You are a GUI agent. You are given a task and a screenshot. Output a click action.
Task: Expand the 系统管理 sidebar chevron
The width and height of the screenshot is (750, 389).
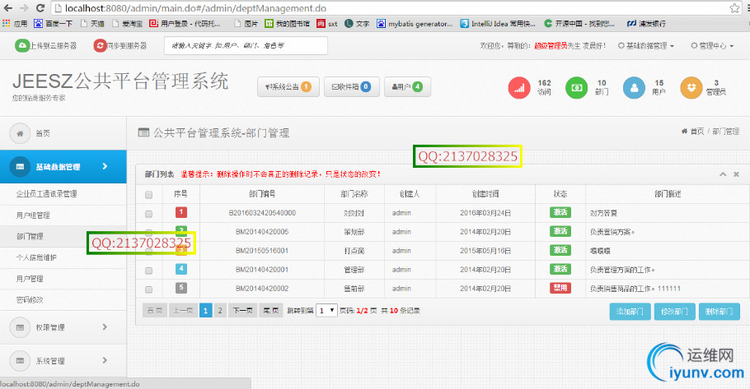coord(105,360)
